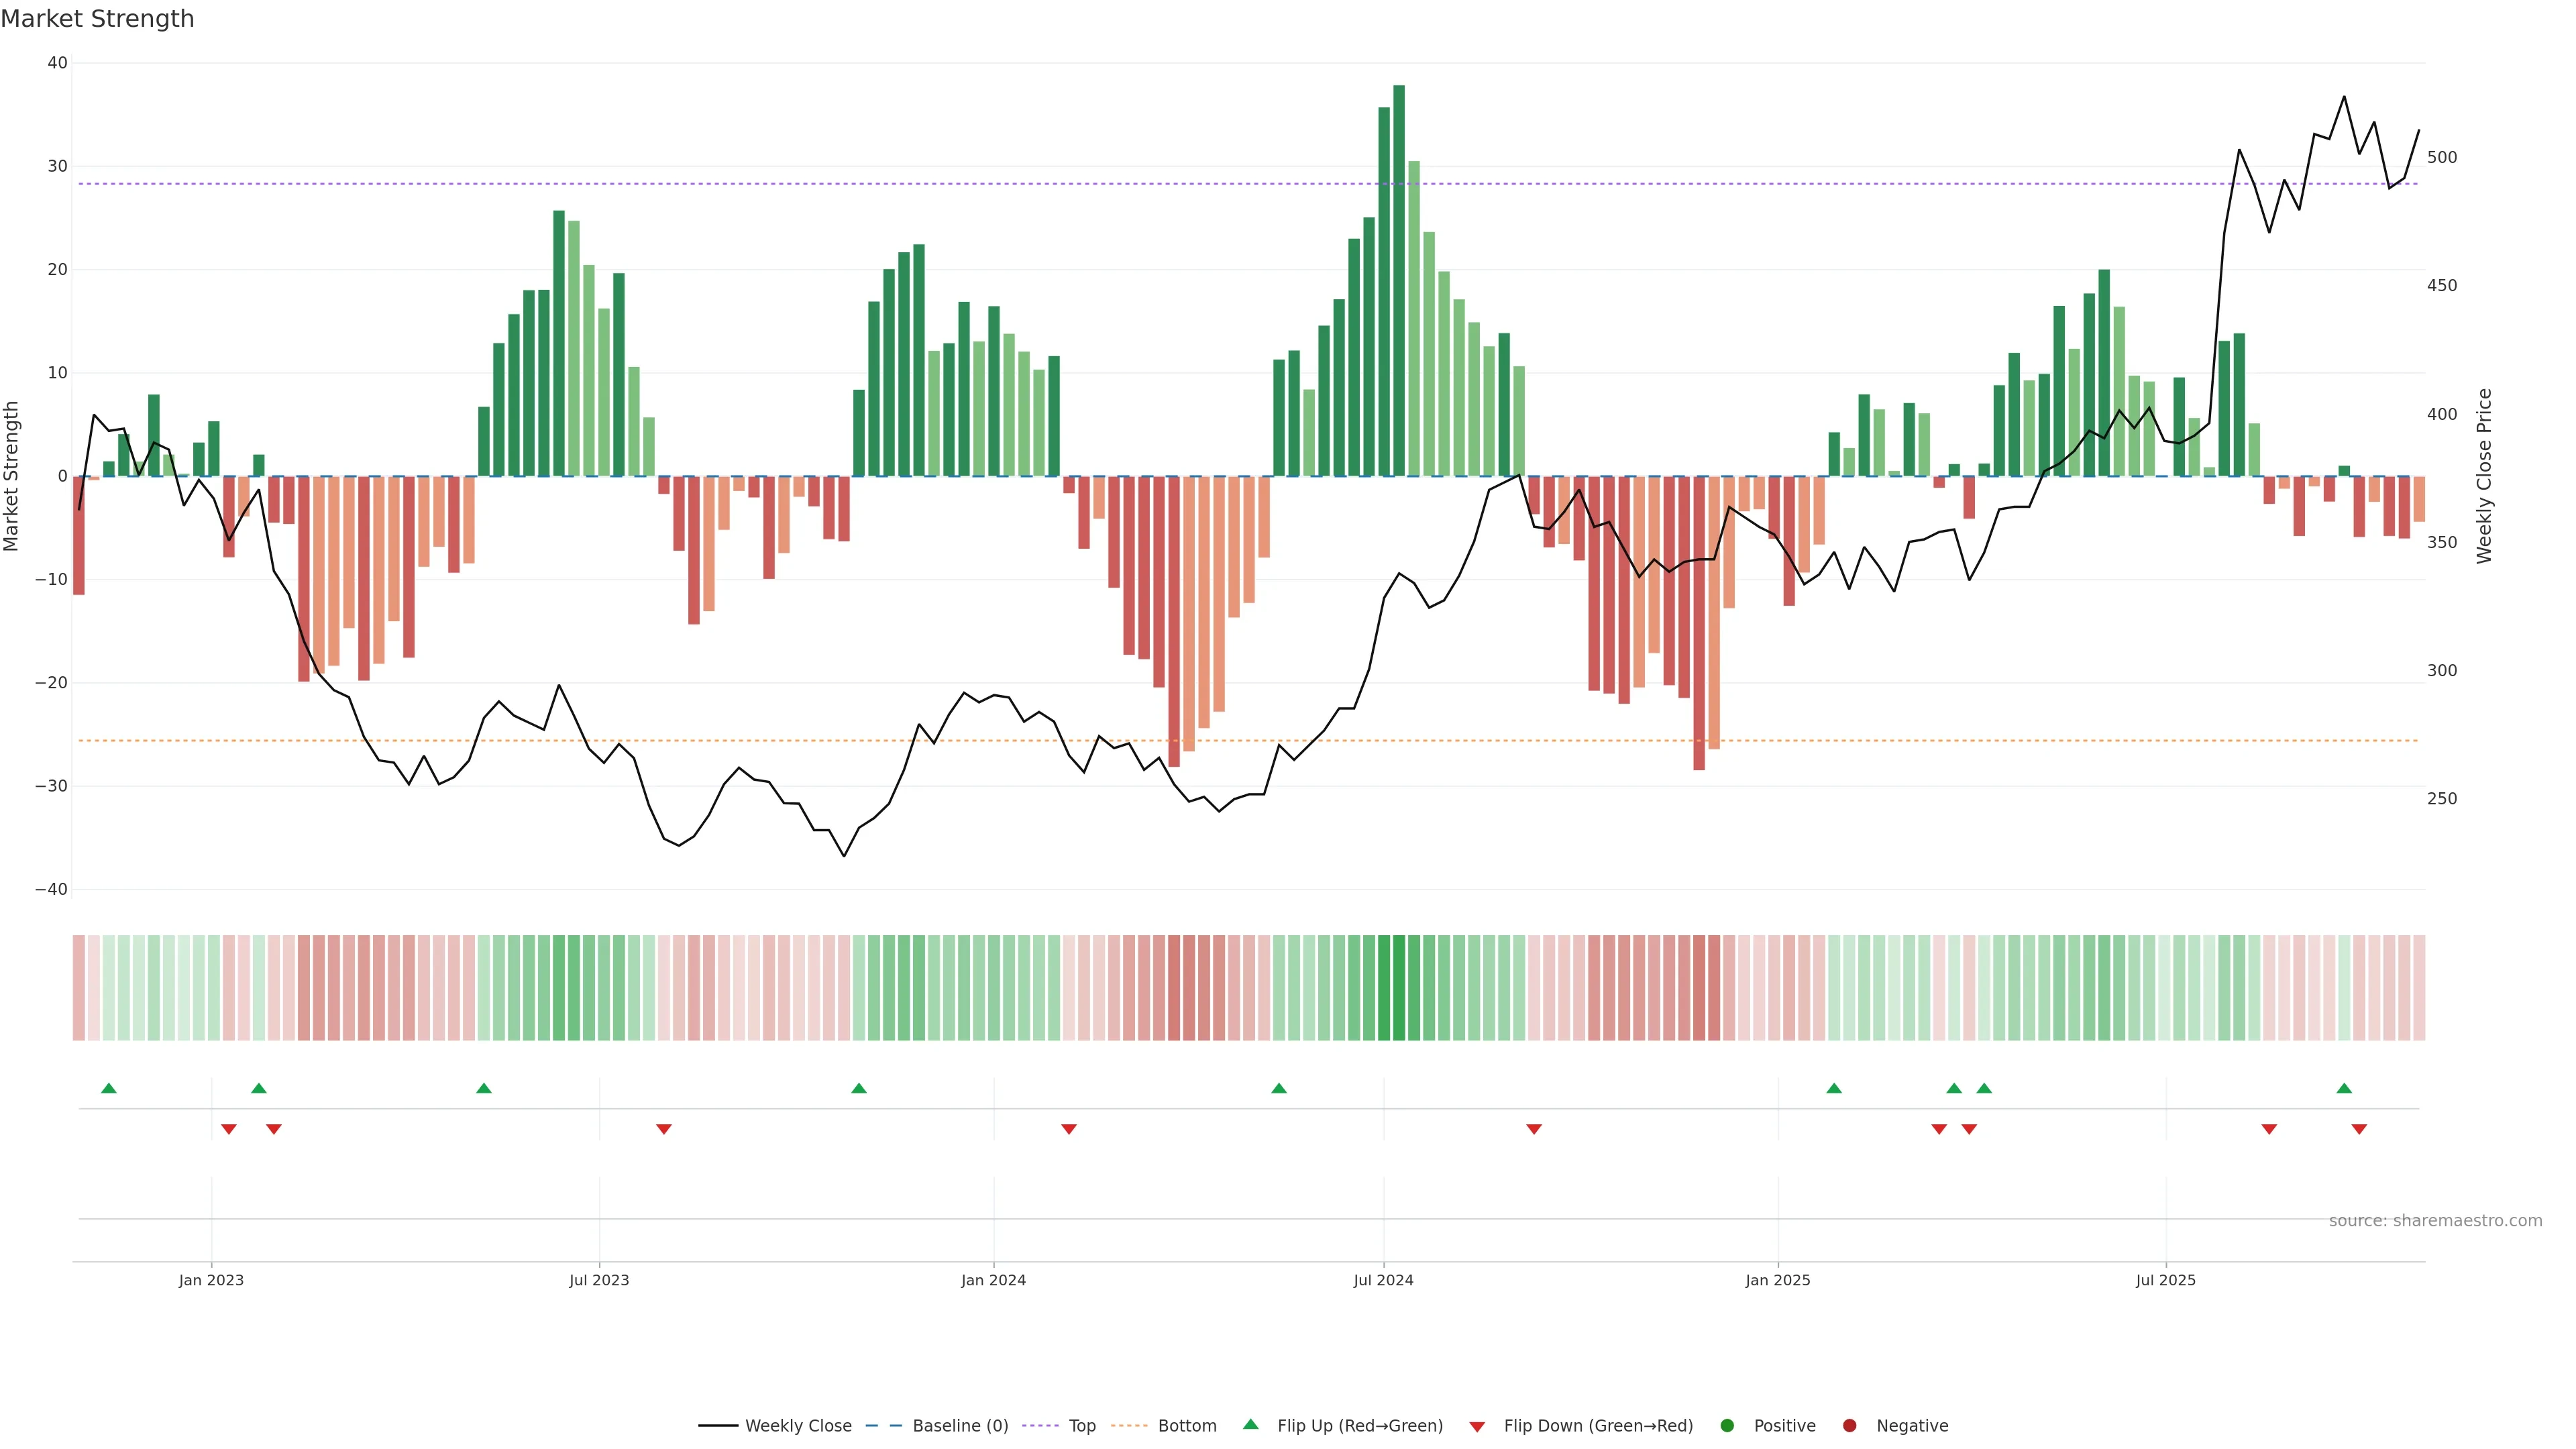Click the Negative red circle legend icon
2576x1449 pixels.
coord(1849,1426)
